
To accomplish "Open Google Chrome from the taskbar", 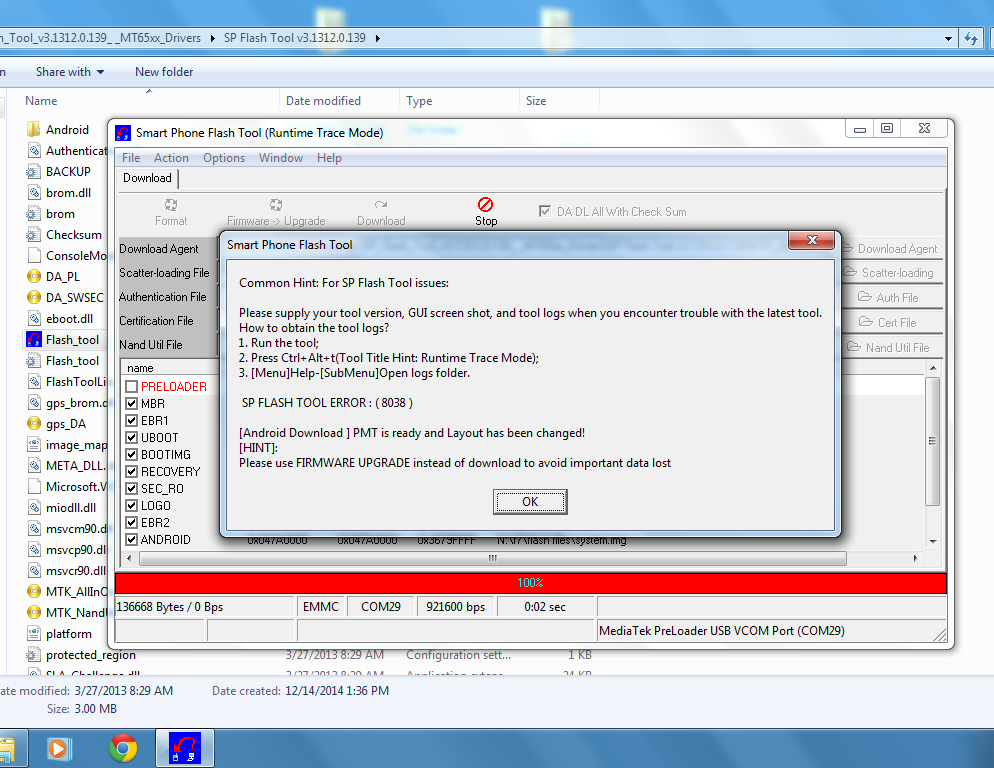I will coord(123,748).
